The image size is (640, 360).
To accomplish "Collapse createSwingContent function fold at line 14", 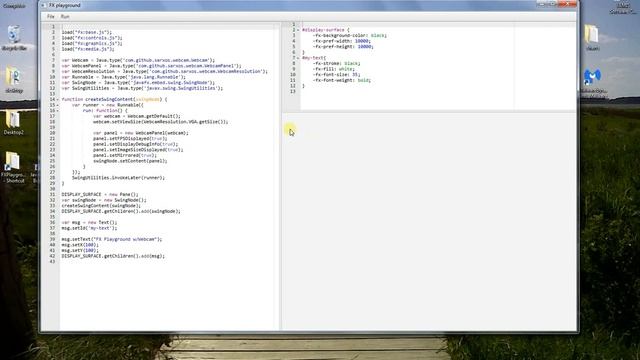I will click(58, 100).
